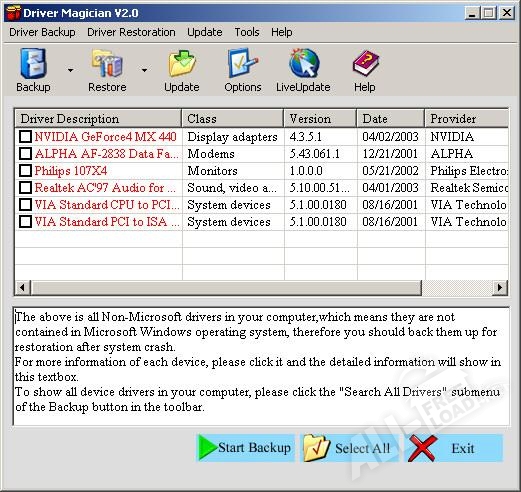Sort by Driver Description column header
This screenshot has height=492, width=521.
point(98,118)
